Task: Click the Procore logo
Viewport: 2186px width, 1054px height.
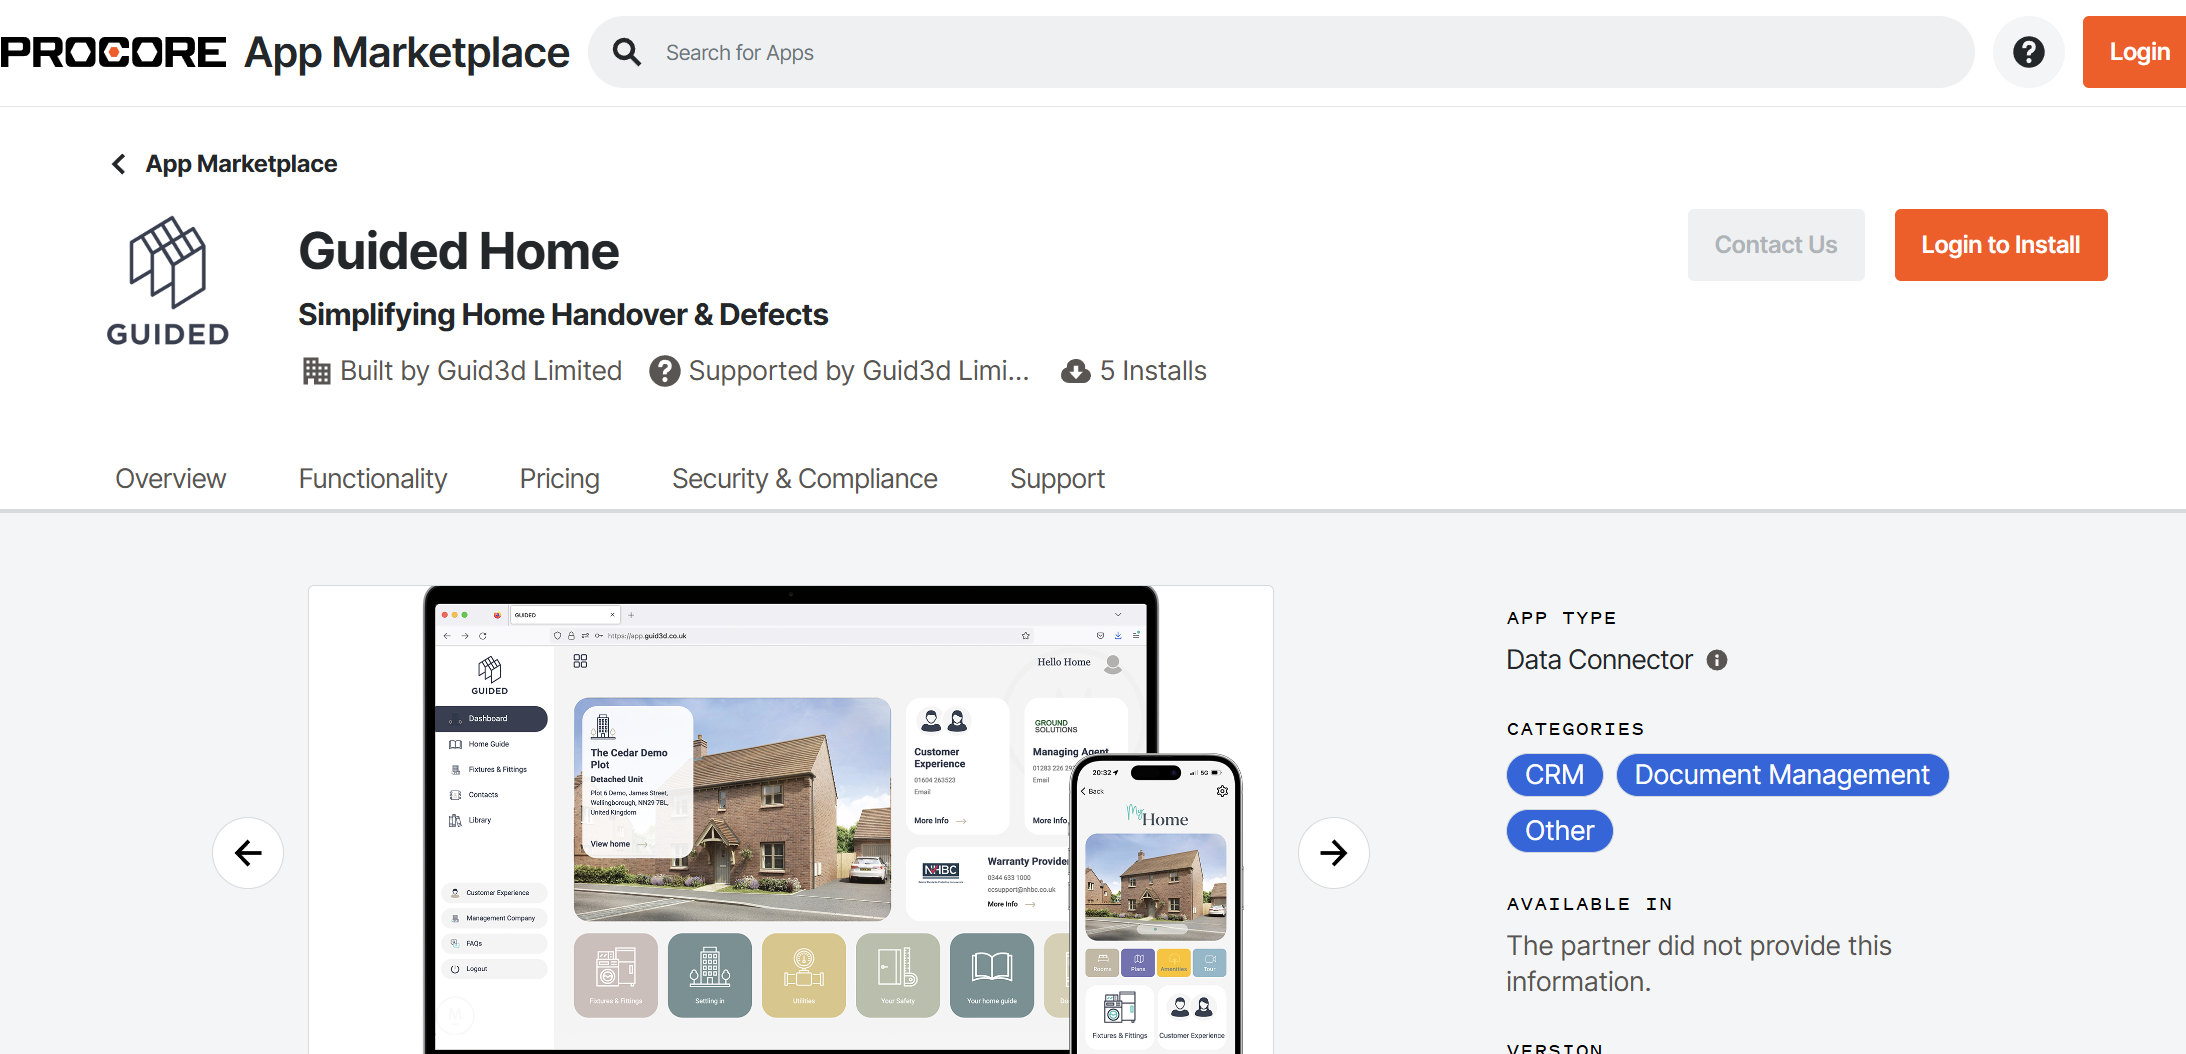Action: [x=113, y=52]
